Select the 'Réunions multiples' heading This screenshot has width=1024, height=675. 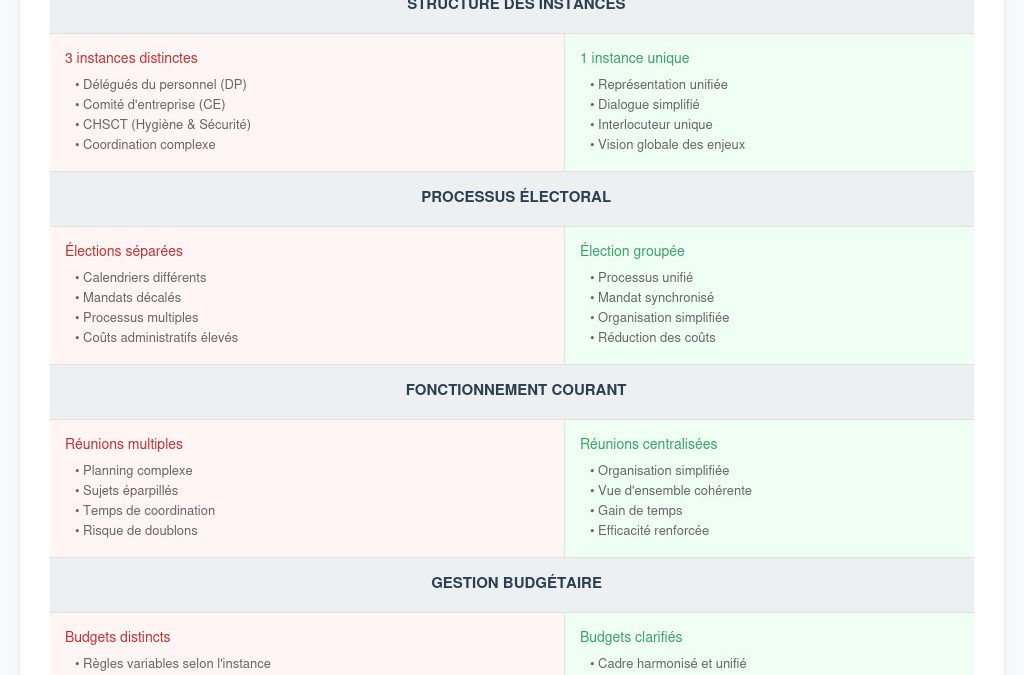pos(124,444)
